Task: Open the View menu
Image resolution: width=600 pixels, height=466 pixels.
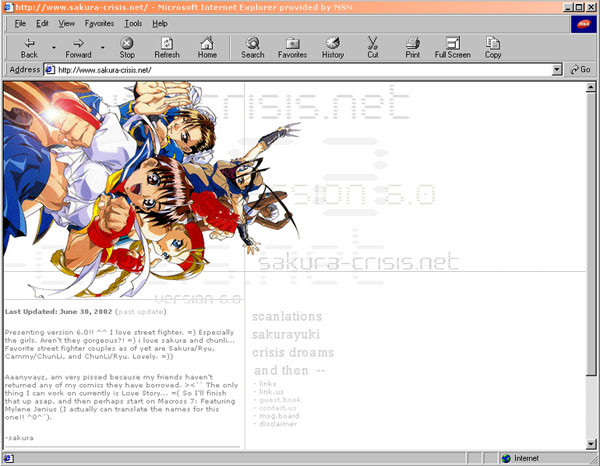Action: coord(66,24)
